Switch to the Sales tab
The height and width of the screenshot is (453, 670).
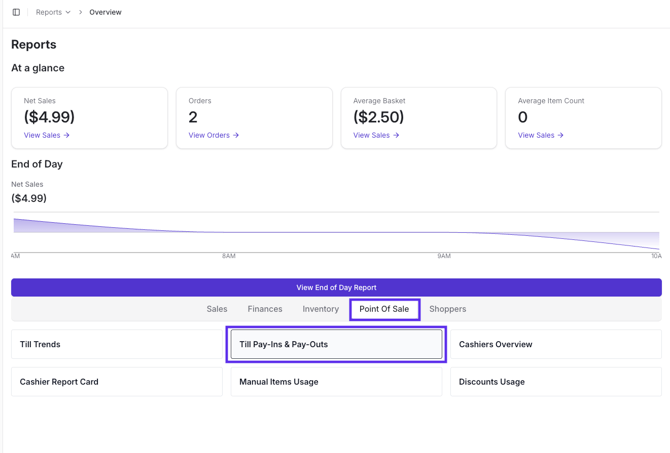coord(217,309)
